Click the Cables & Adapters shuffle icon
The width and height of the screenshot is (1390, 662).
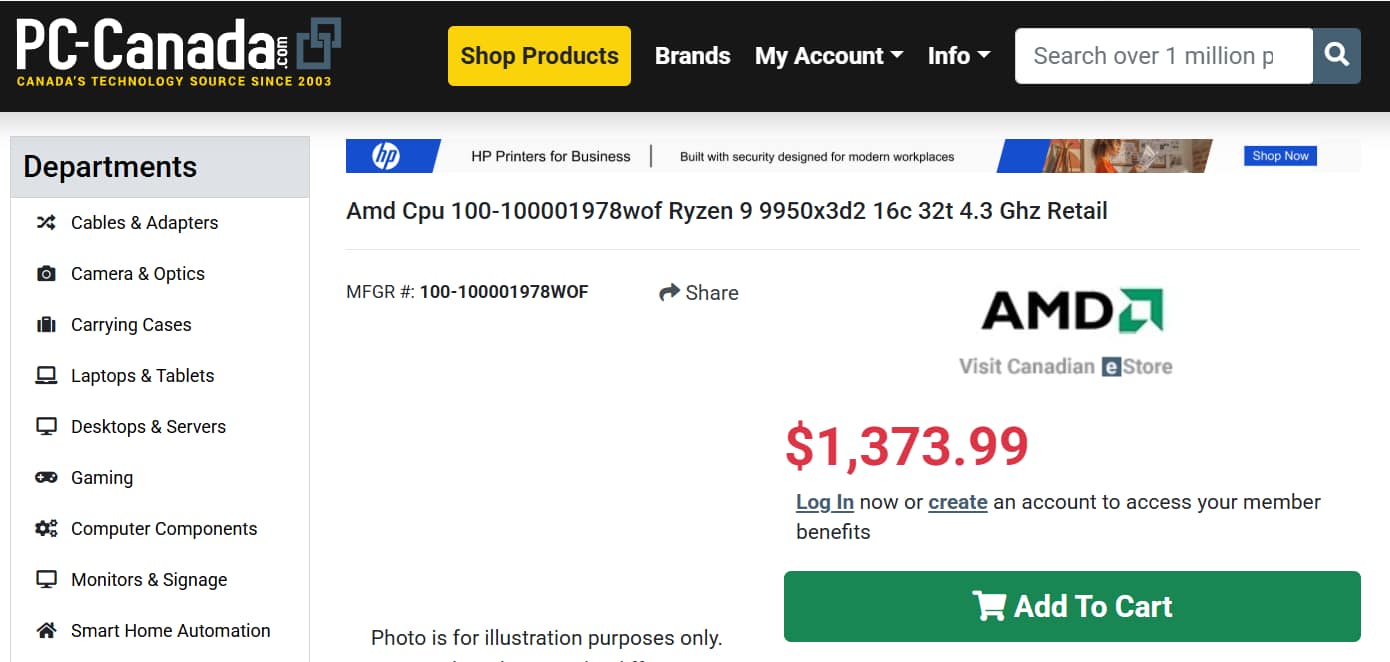[46, 223]
